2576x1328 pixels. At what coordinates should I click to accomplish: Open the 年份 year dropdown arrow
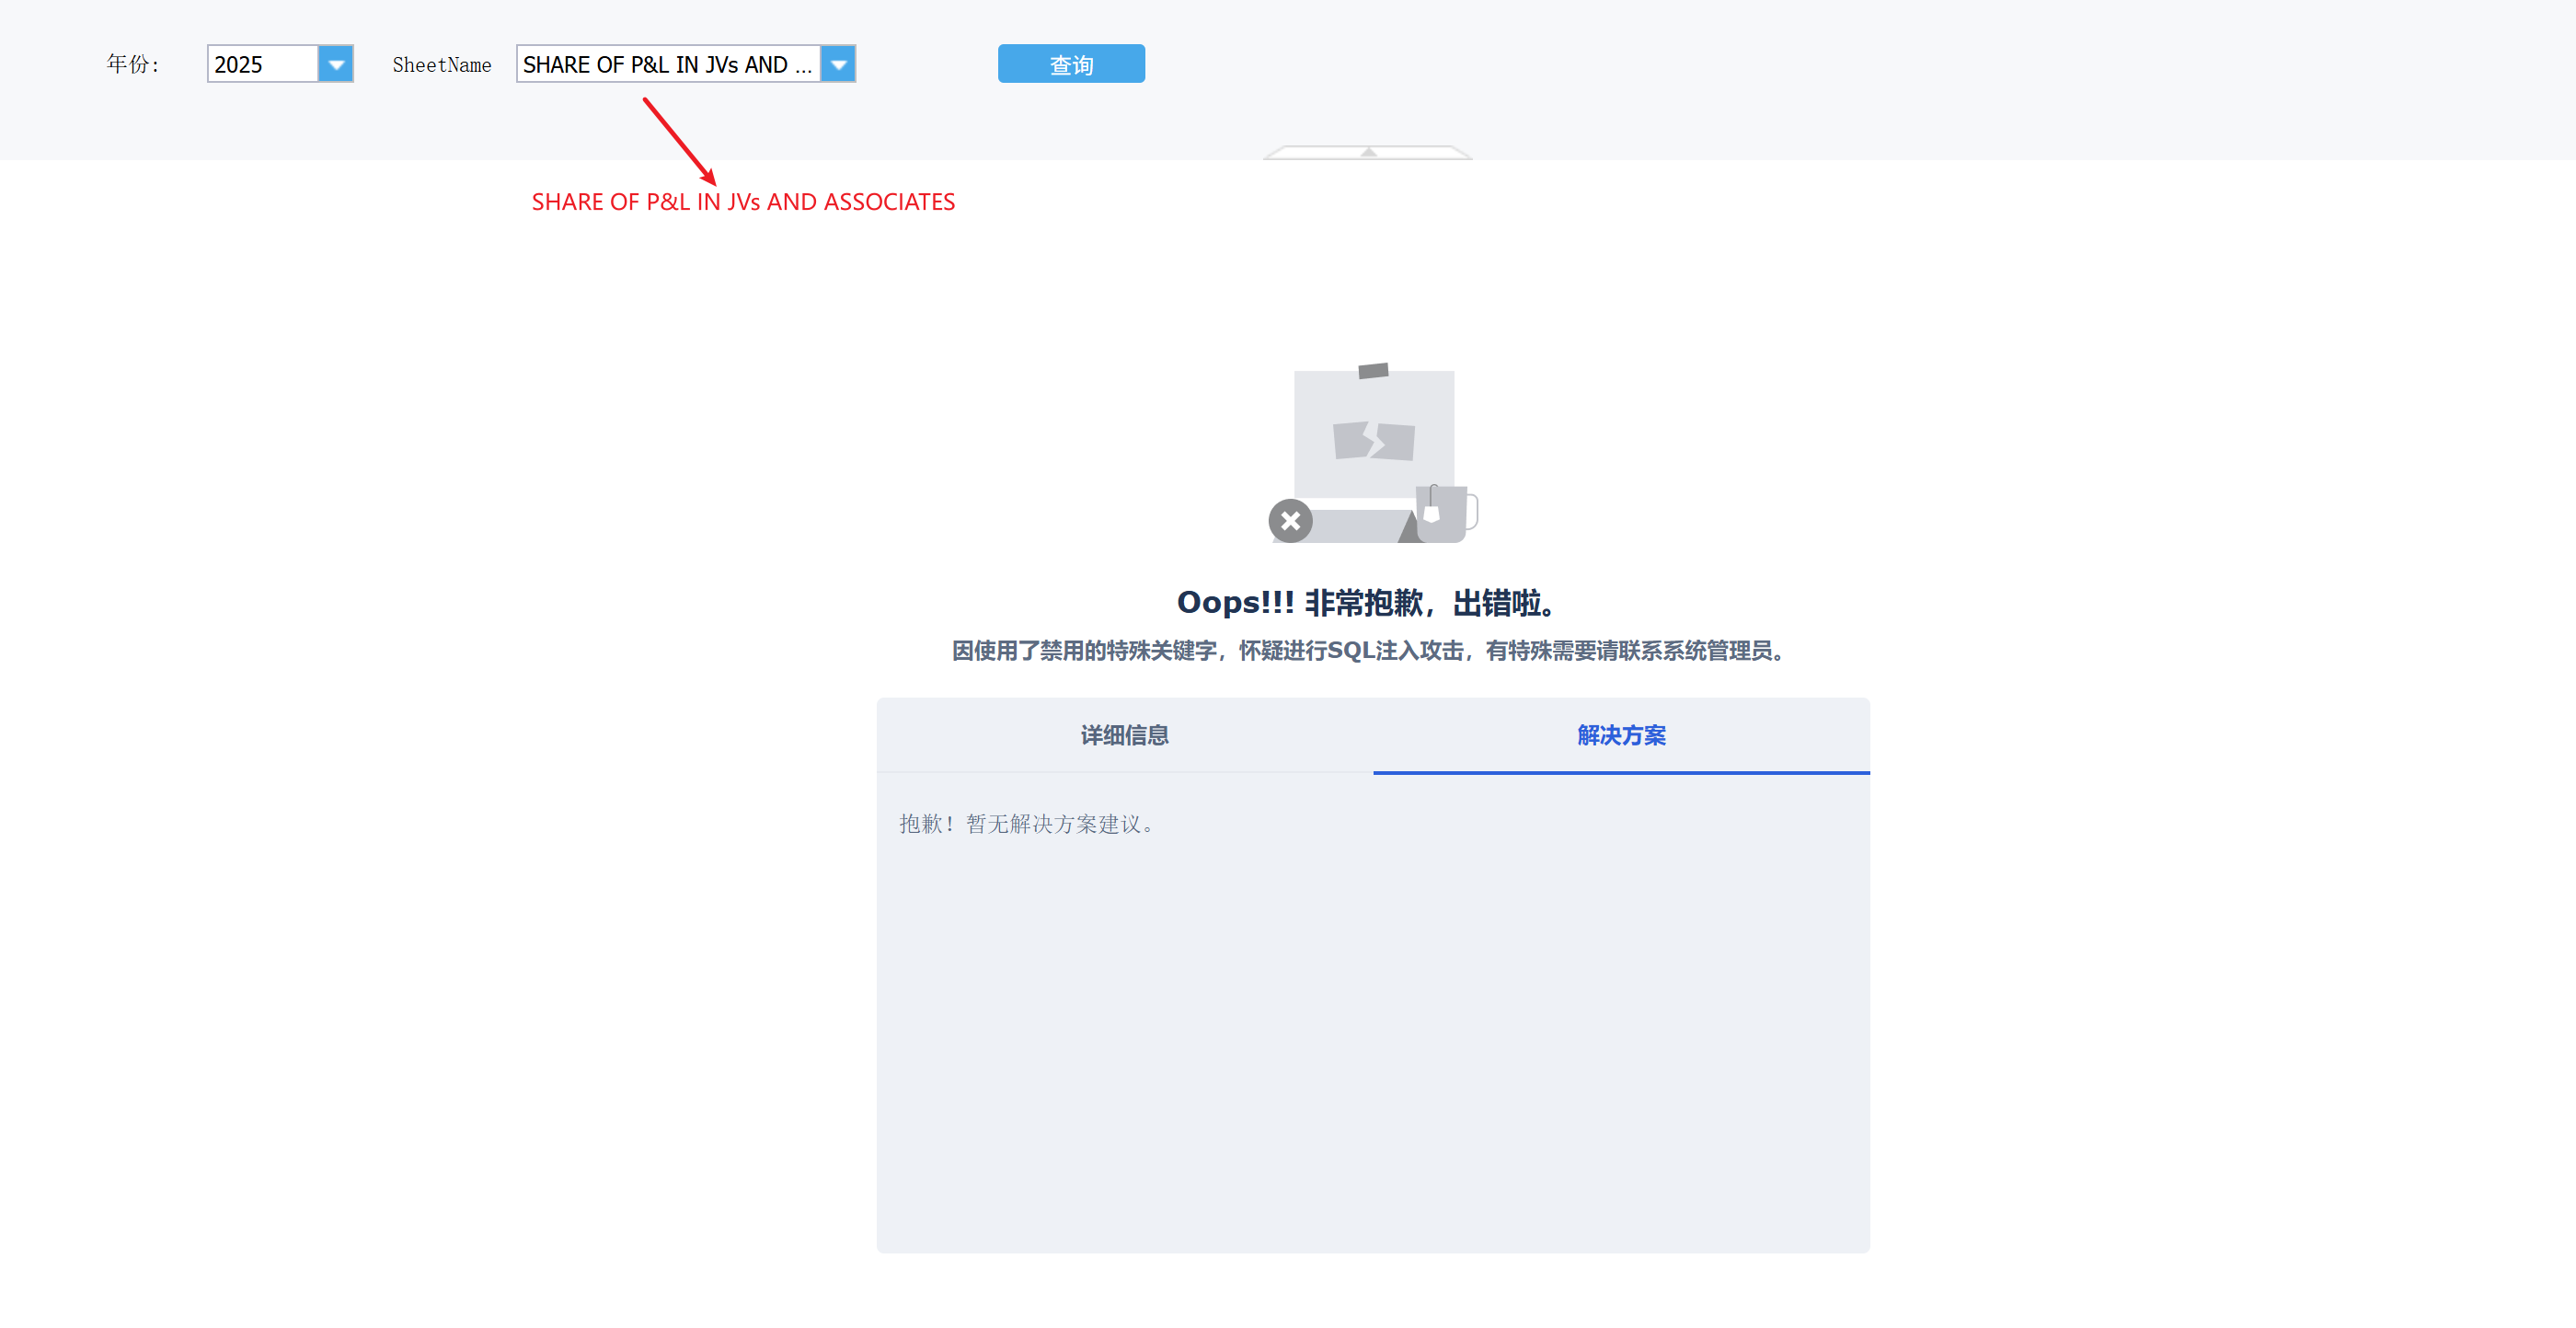(336, 64)
